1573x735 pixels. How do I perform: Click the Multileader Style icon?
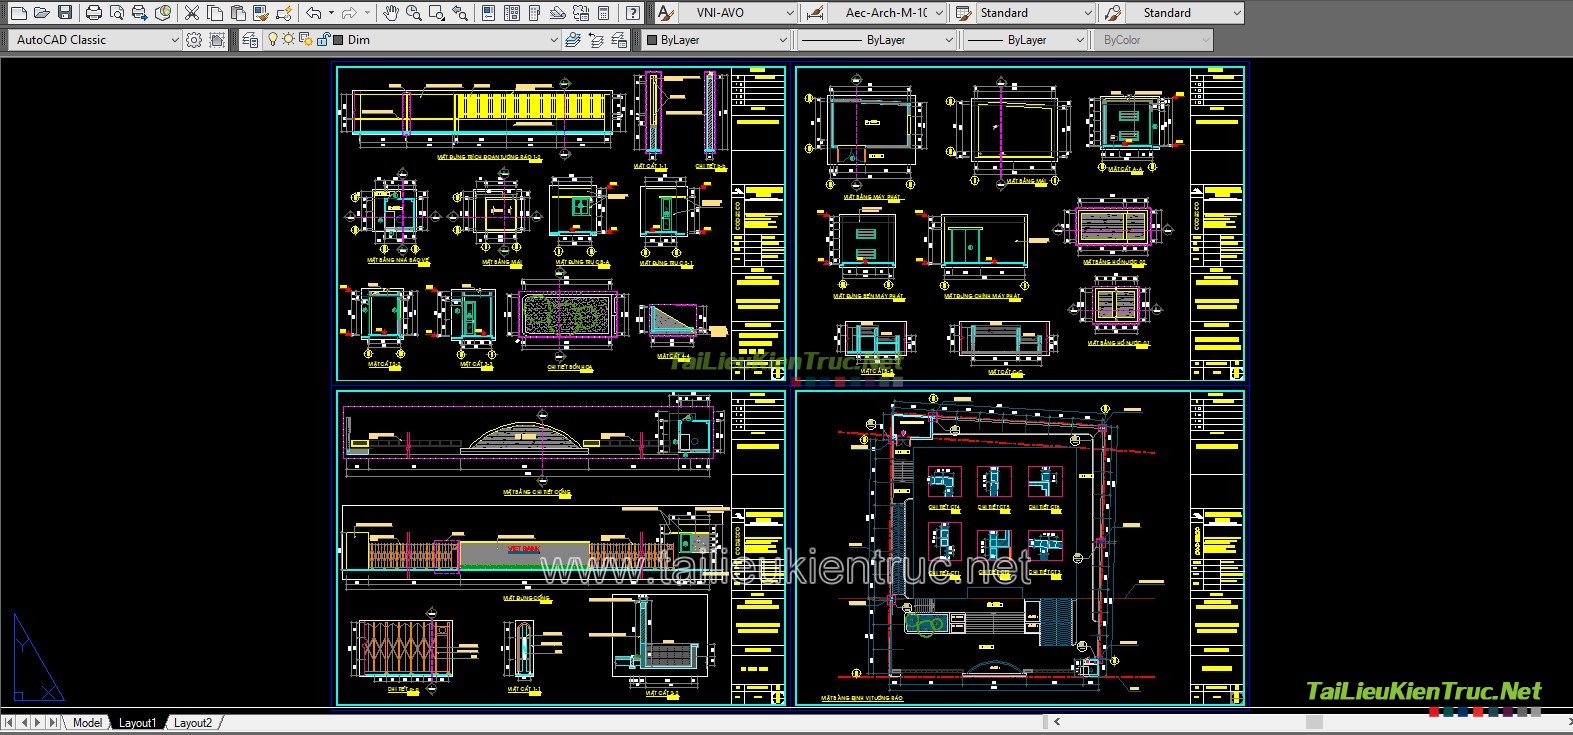[1113, 13]
